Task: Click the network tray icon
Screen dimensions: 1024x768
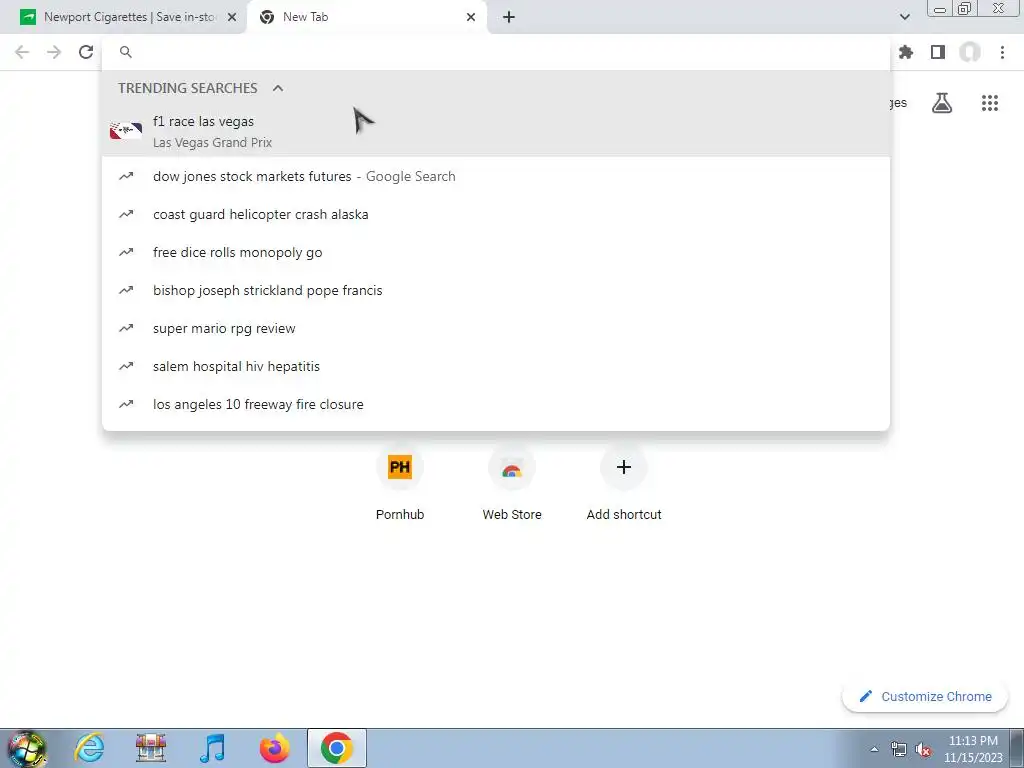Action: point(899,749)
